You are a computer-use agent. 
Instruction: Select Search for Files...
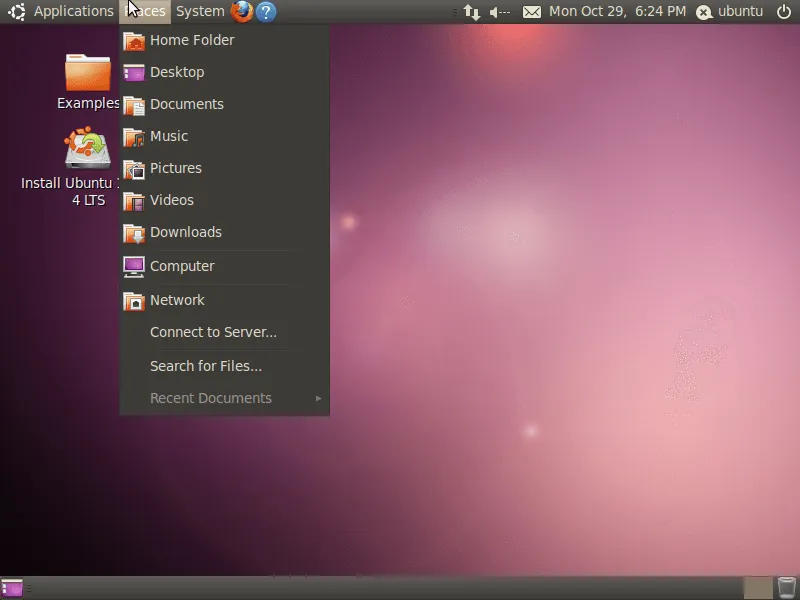pyautogui.click(x=224, y=366)
